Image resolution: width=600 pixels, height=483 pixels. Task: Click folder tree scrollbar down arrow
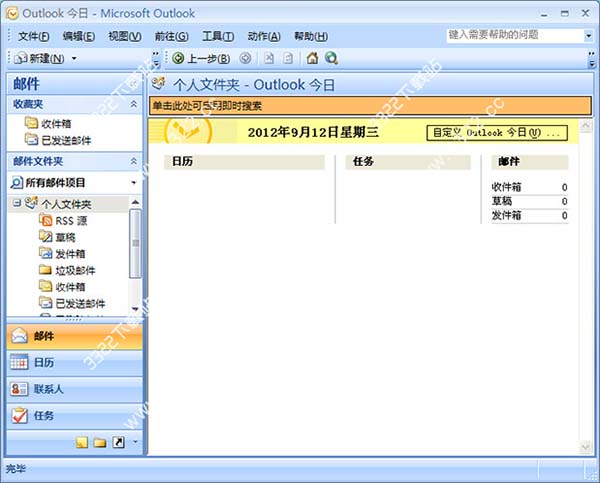tap(135, 308)
